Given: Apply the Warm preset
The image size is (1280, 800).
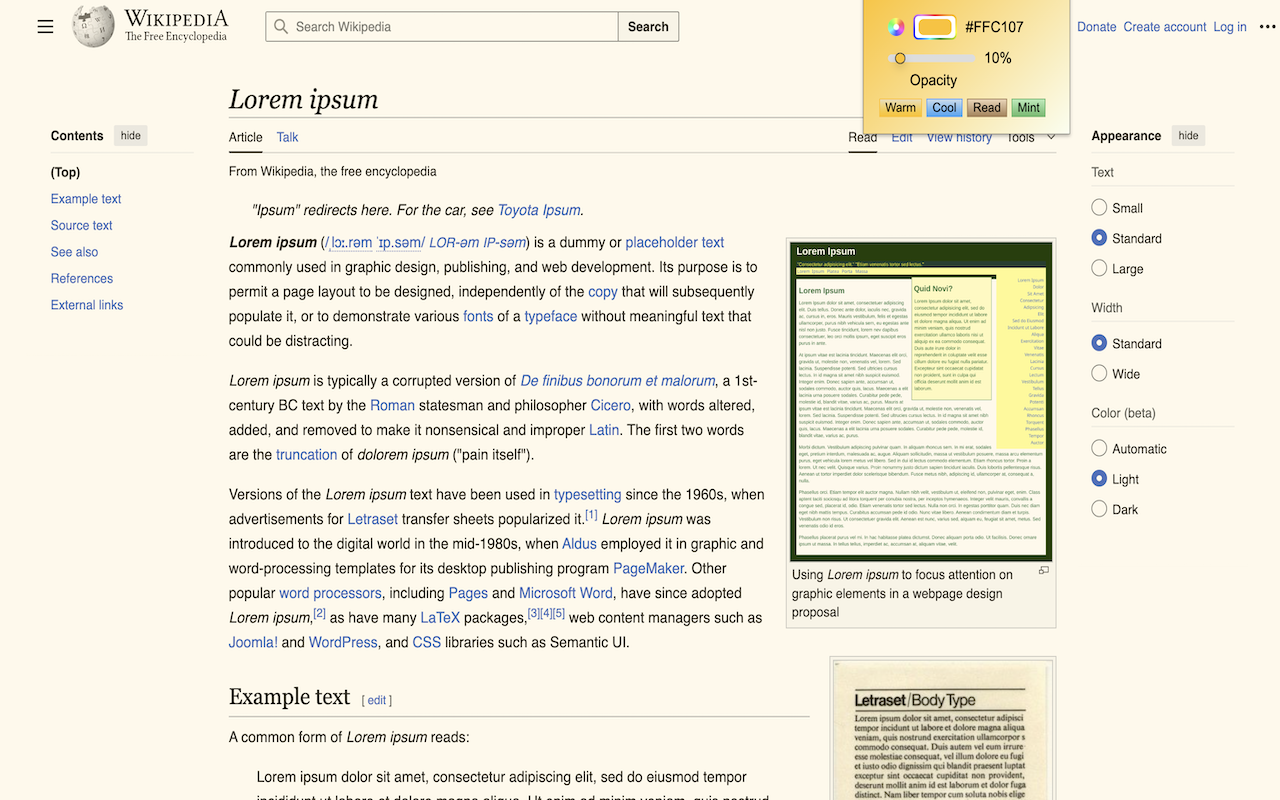Looking at the screenshot, I should click(x=900, y=108).
